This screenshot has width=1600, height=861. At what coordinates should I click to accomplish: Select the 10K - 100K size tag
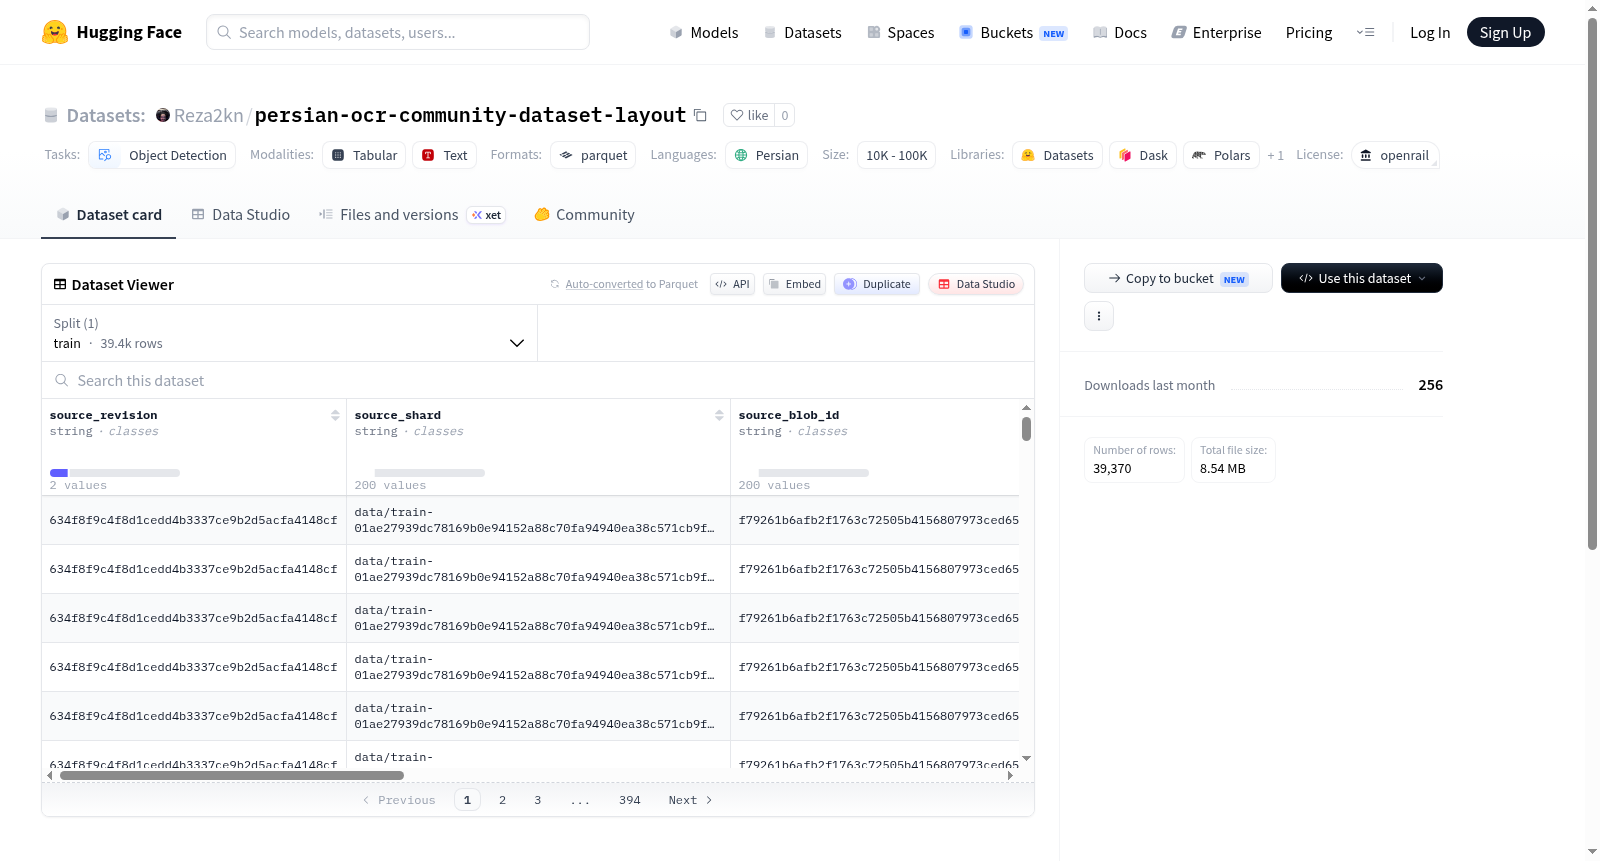point(896,155)
